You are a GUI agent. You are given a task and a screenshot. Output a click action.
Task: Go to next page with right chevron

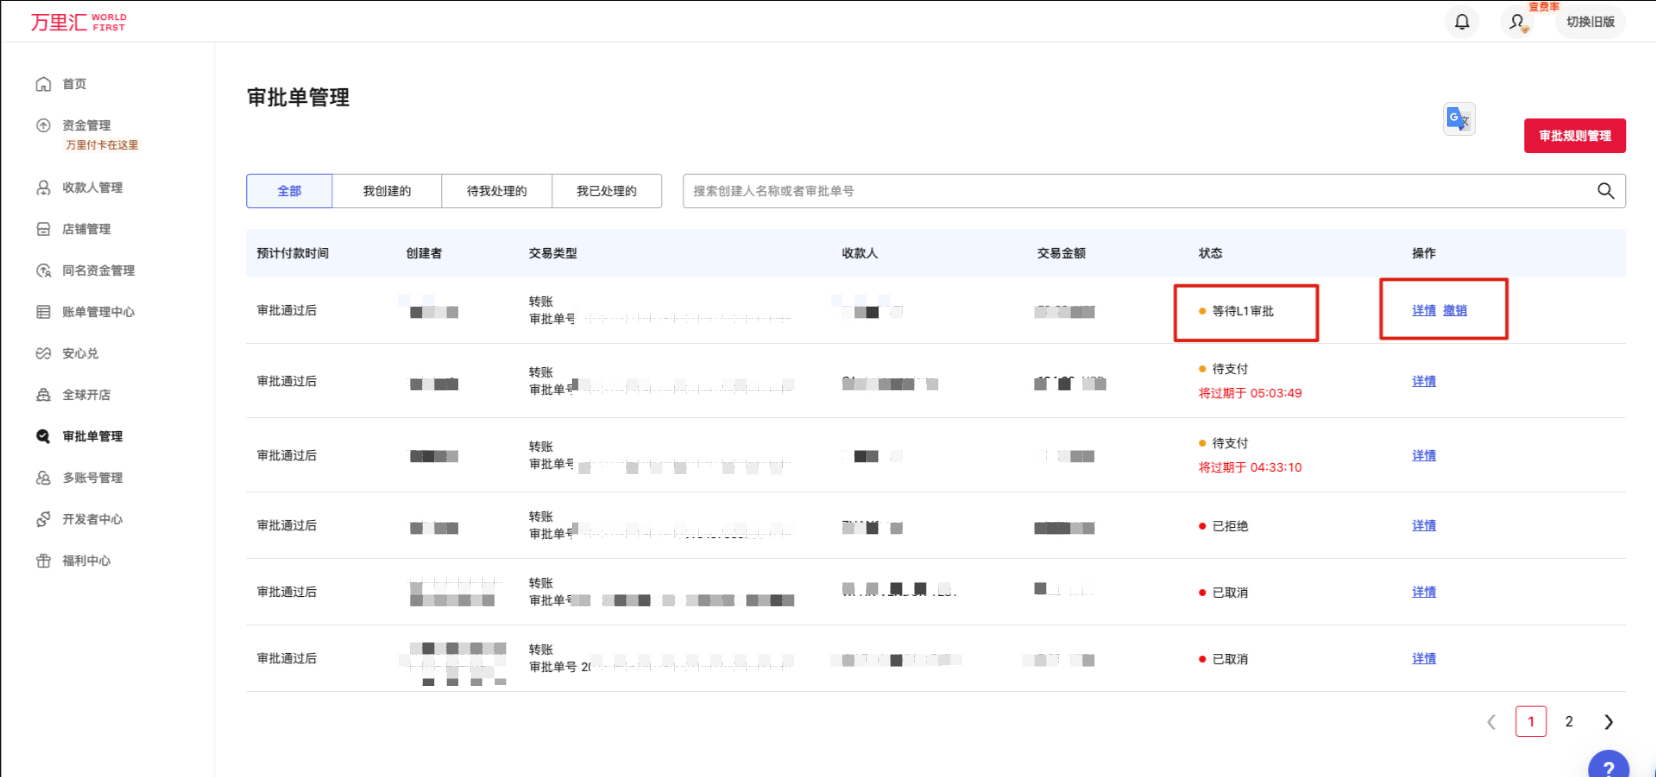[x=1608, y=722]
